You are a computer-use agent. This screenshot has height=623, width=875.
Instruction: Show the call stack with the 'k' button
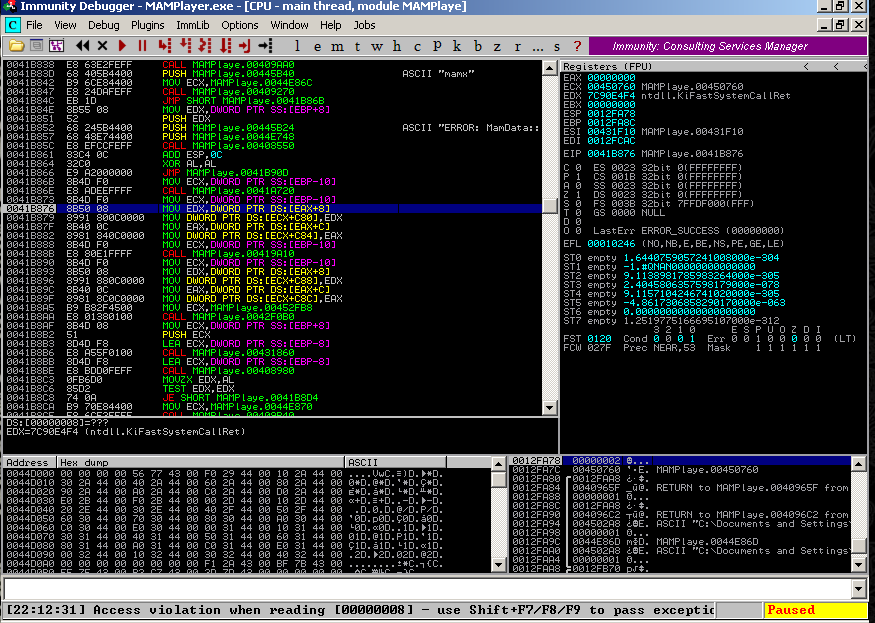[x=457, y=46]
